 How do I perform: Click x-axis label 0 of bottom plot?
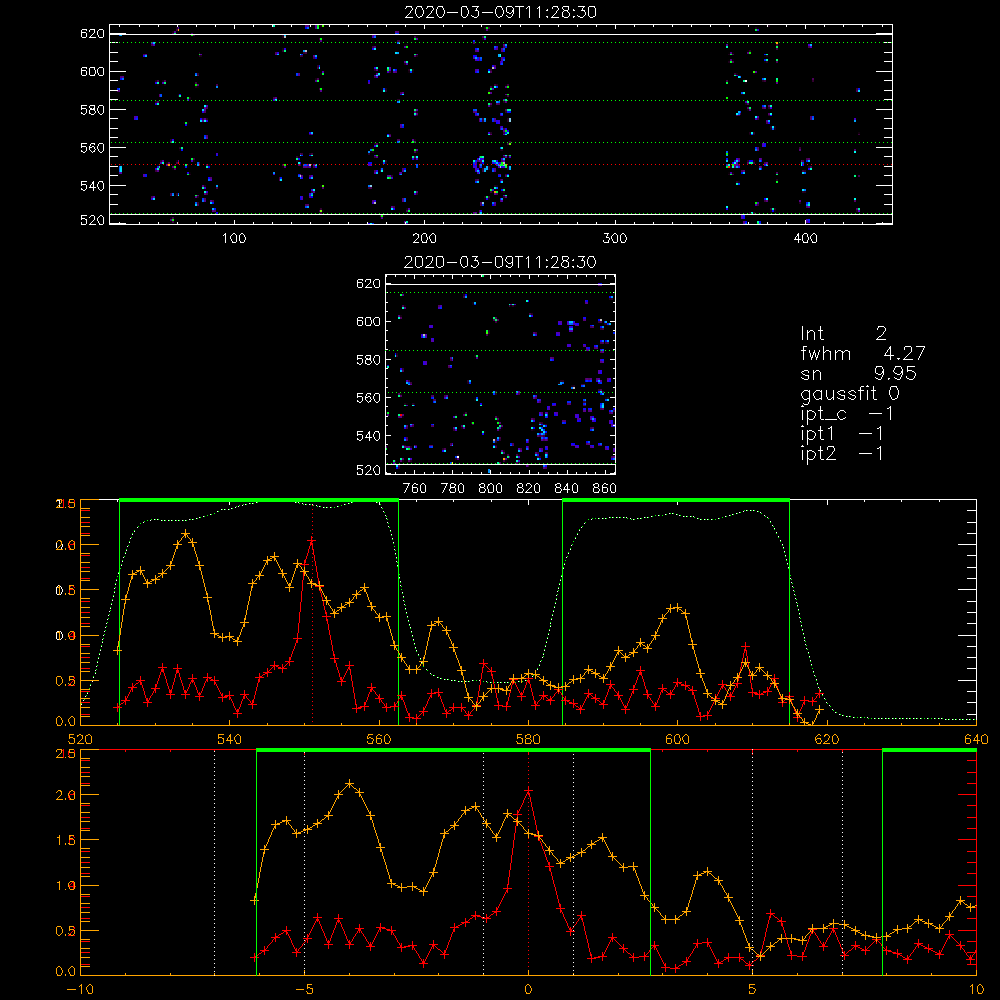[x=528, y=990]
